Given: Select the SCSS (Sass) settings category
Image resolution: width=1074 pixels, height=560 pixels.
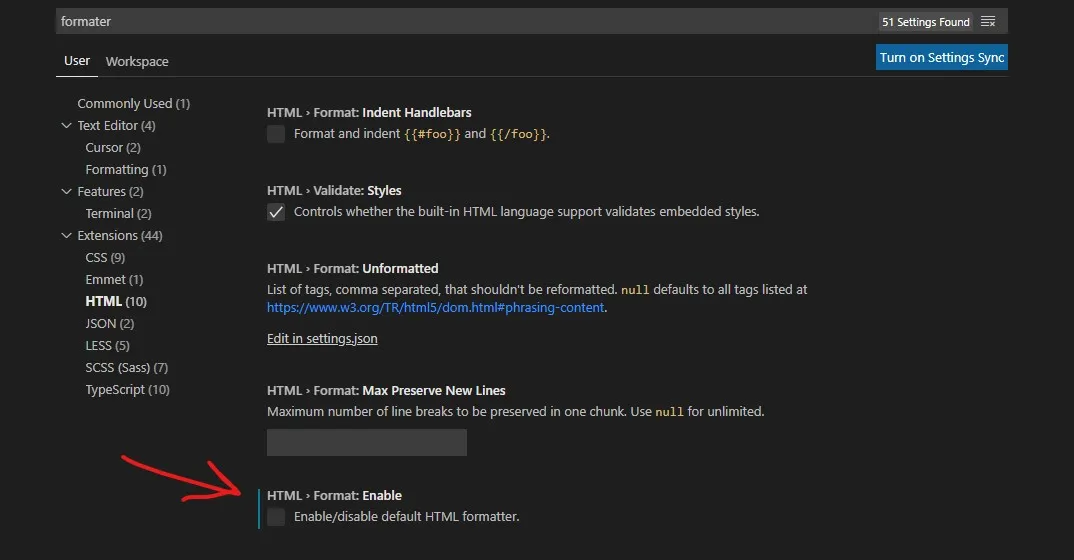Looking at the screenshot, I should tap(126, 368).
